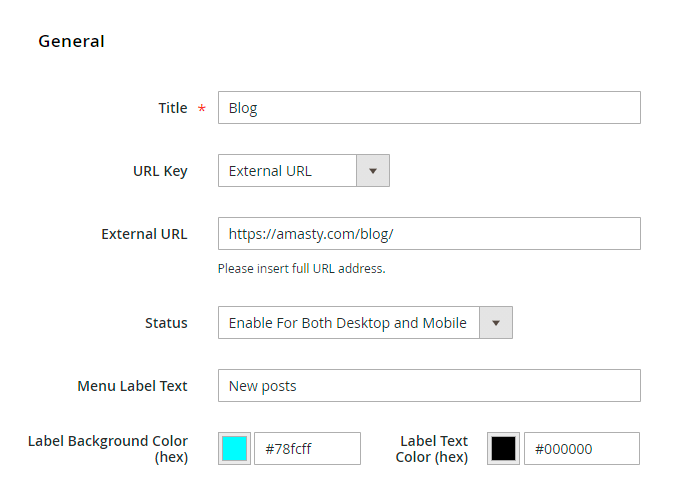Click the 'External URL' field label on the left
Viewport: 685px width, 498px height.
(x=144, y=234)
